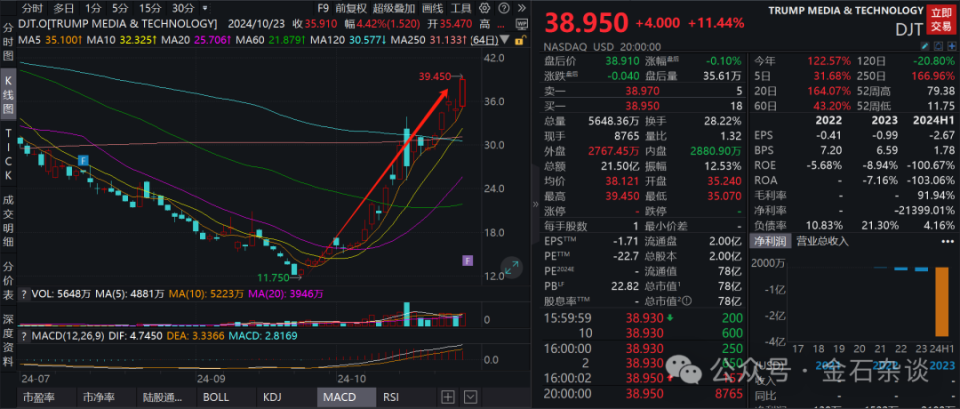
Task: Click the F9 button
Action: tap(324, 9)
